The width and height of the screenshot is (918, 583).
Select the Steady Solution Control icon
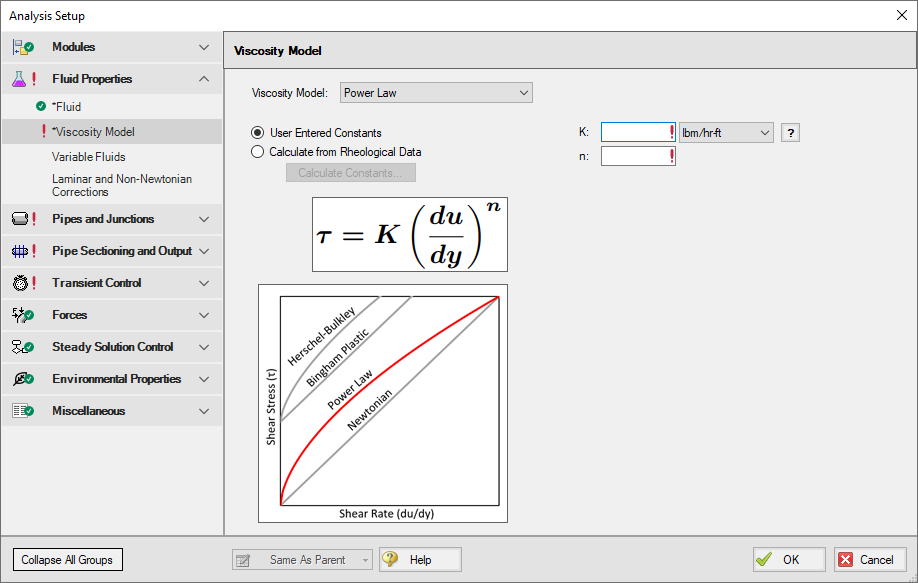(x=21, y=347)
